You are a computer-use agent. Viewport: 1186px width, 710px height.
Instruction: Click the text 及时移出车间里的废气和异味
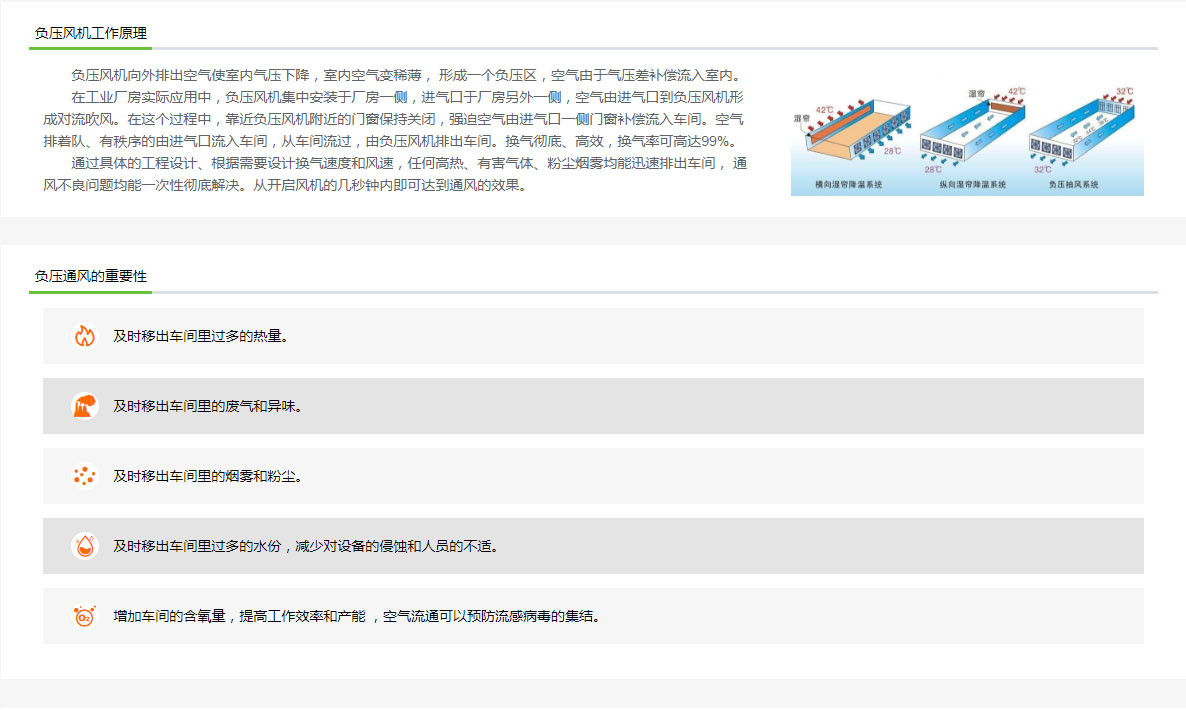(x=207, y=406)
